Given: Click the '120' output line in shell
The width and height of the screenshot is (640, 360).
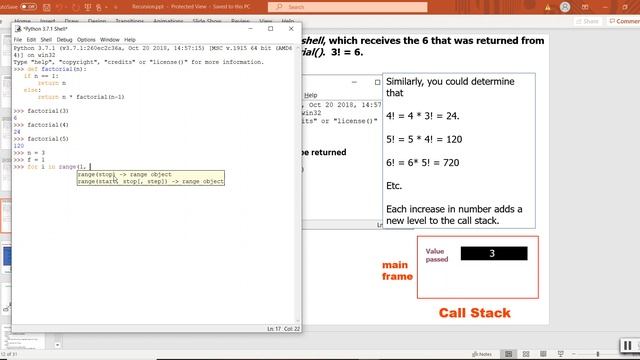Looking at the screenshot, I should tap(19, 146).
